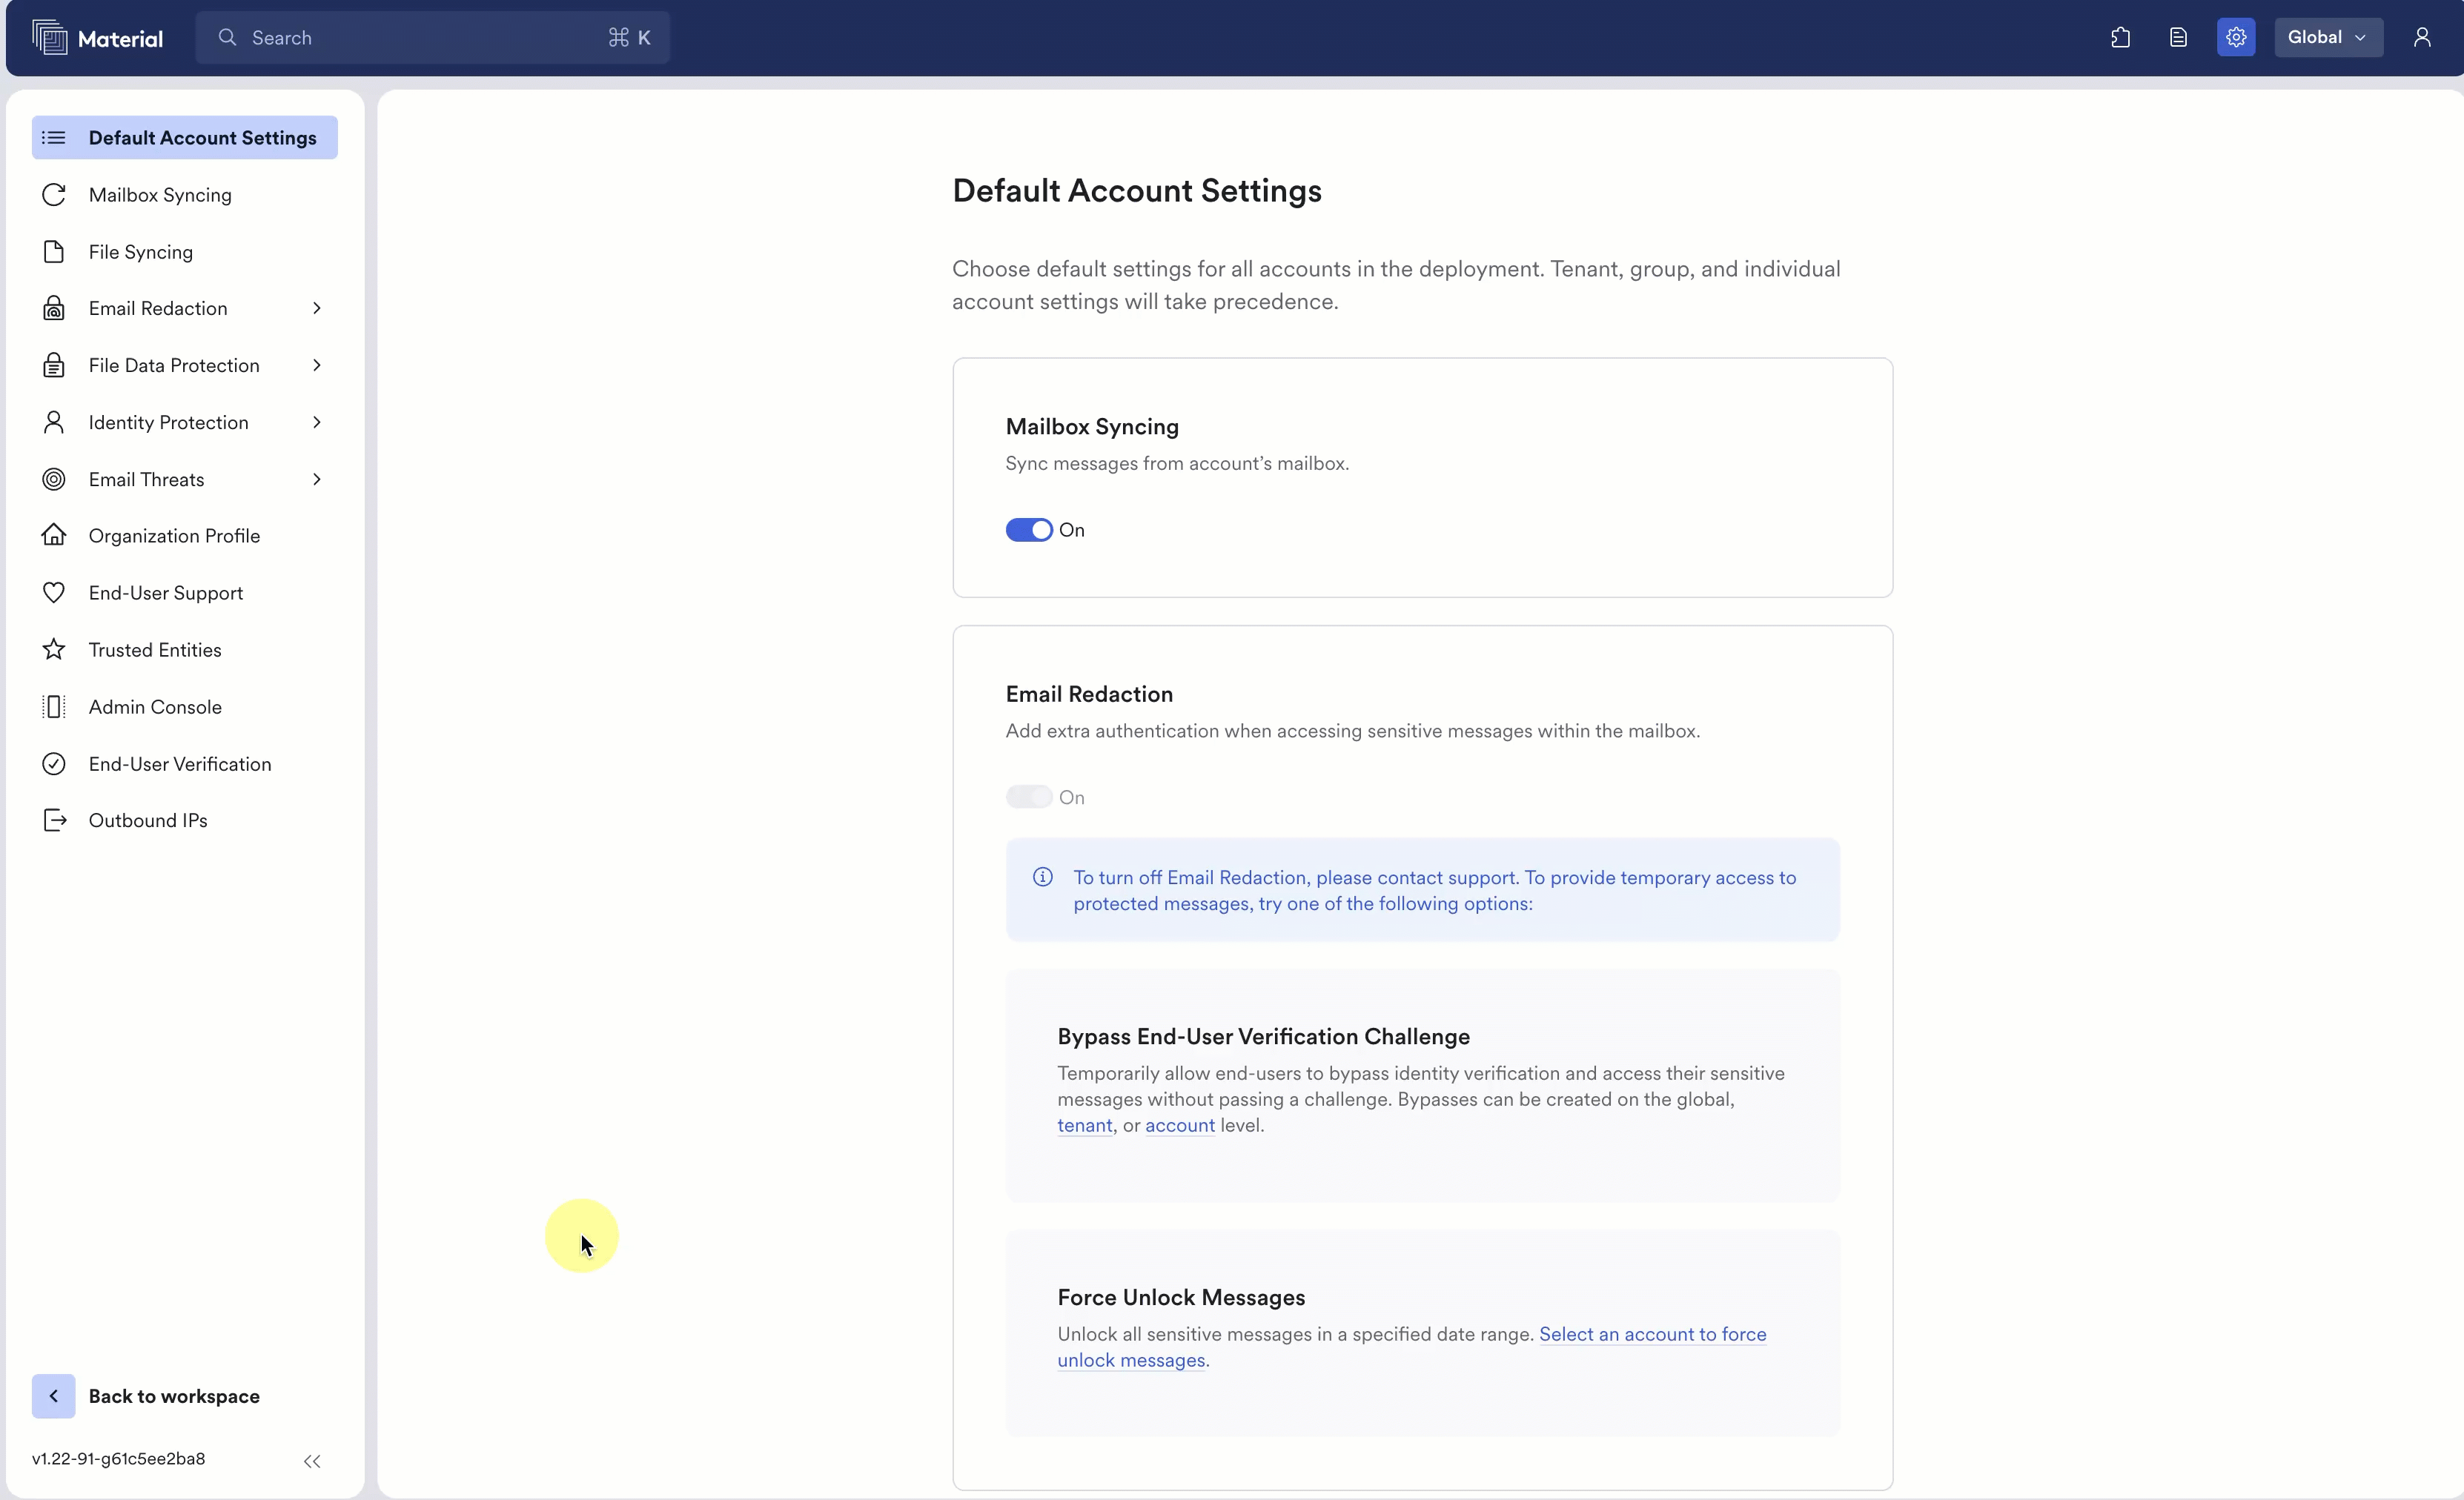This screenshot has height=1500, width=2464.
Task: Click the Organization Profile home icon
Action: [54, 535]
